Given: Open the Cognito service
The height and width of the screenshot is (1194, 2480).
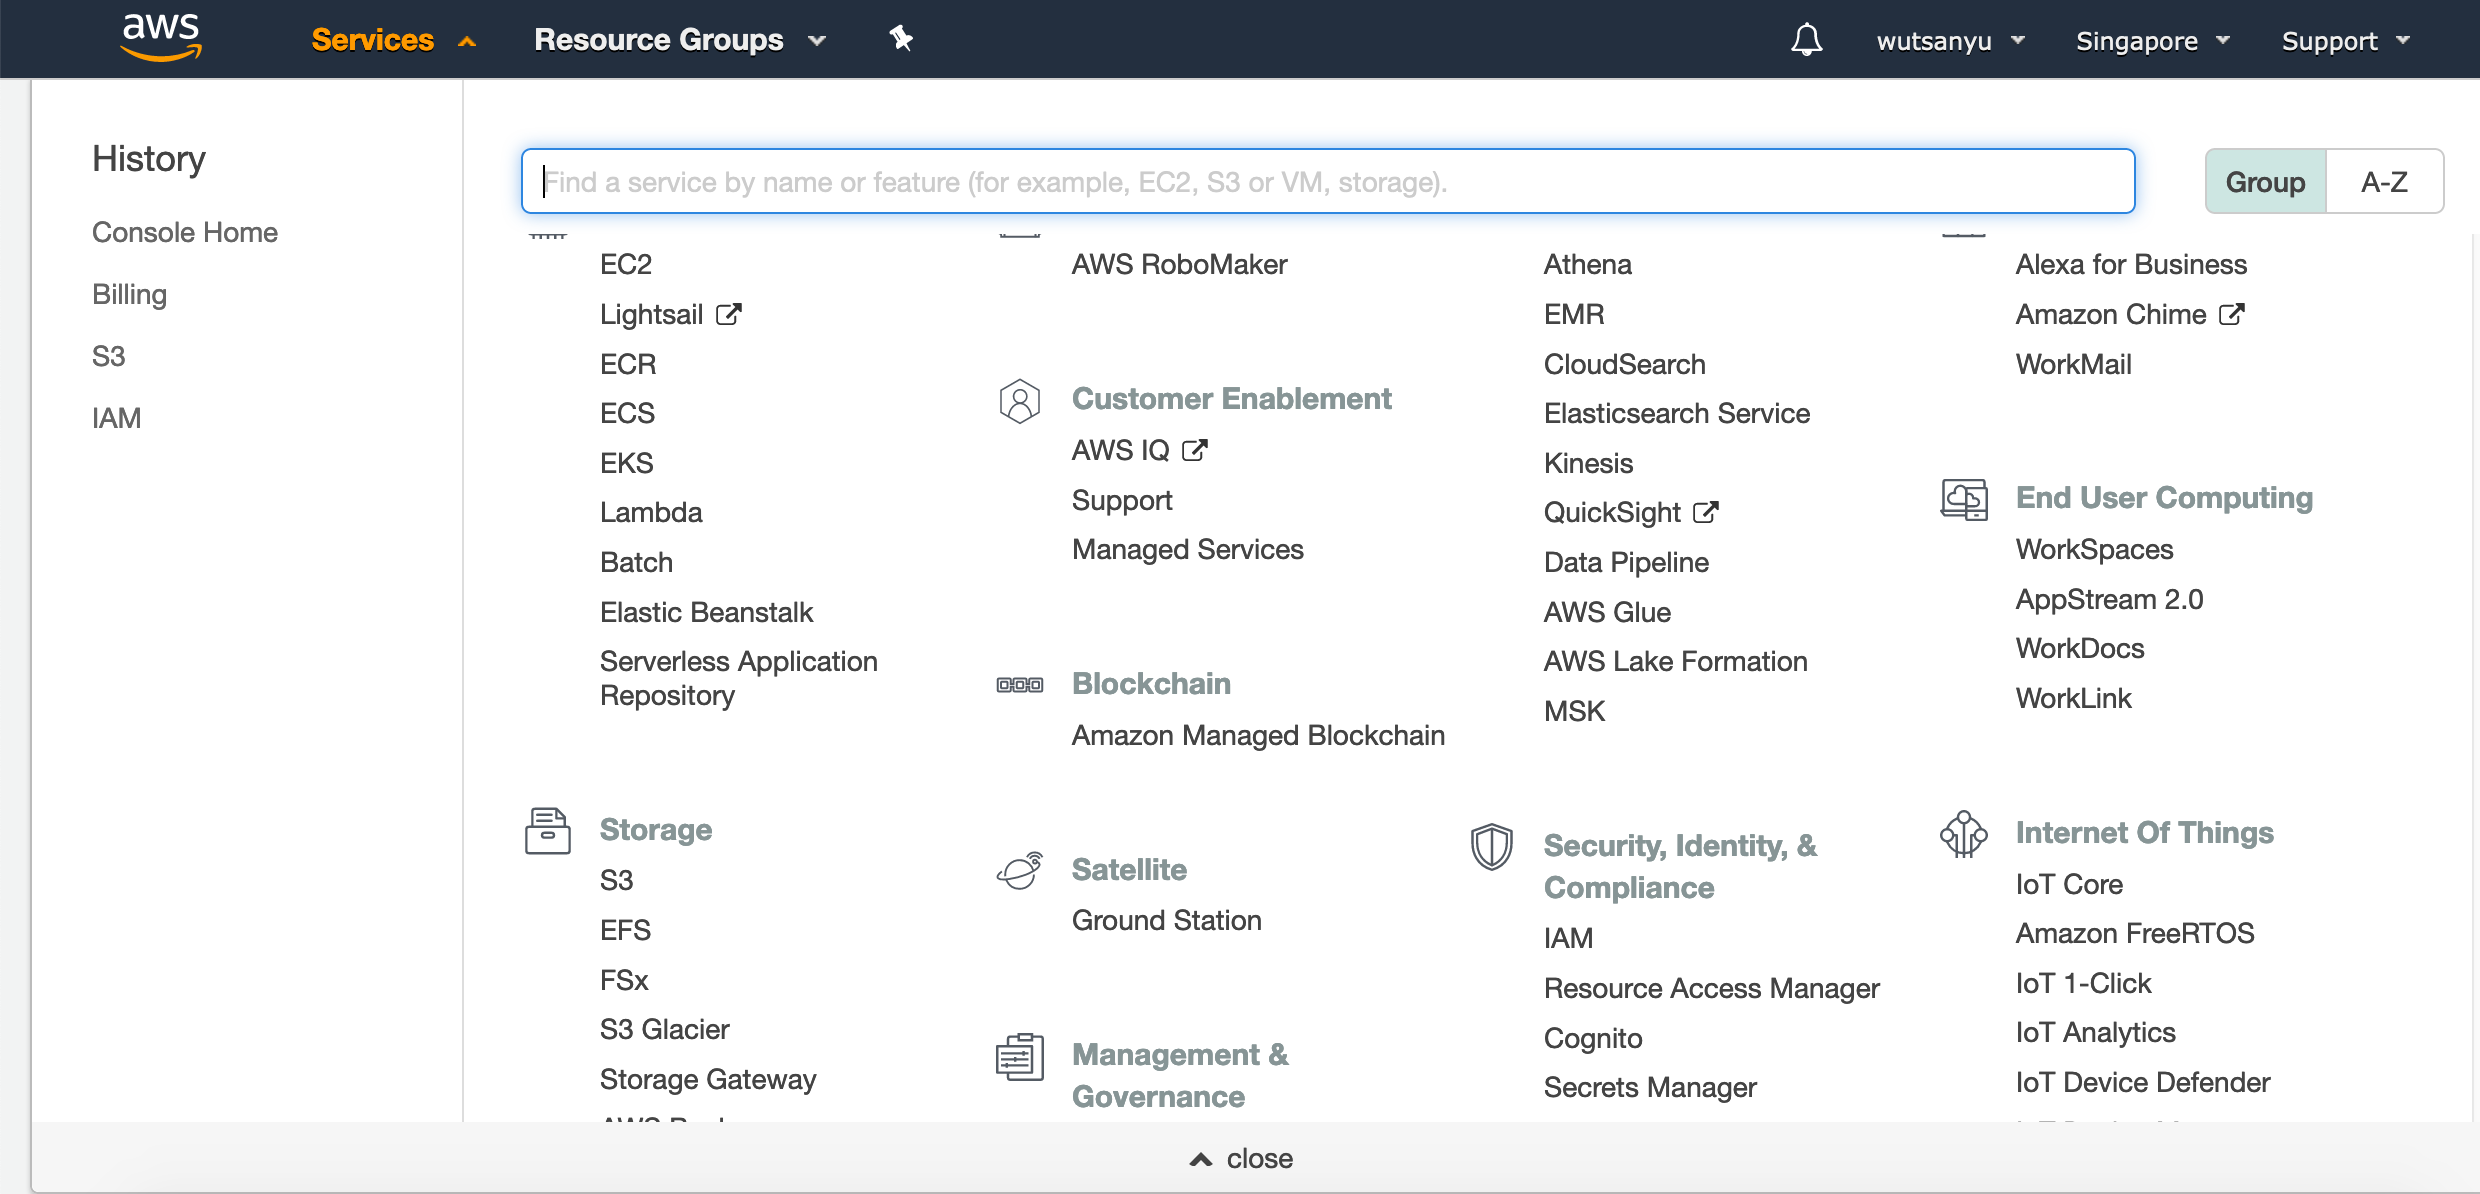Looking at the screenshot, I should click(1593, 1038).
